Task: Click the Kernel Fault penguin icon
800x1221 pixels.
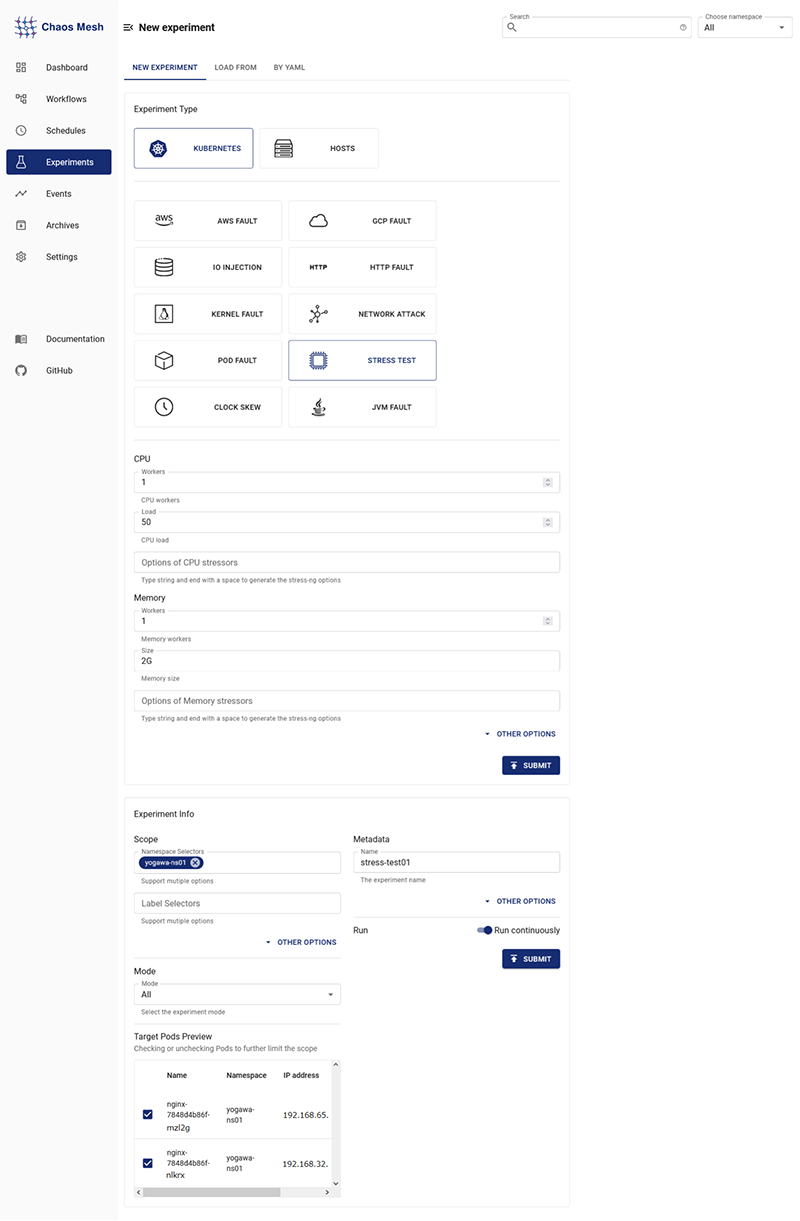Action: tap(164, 314)
